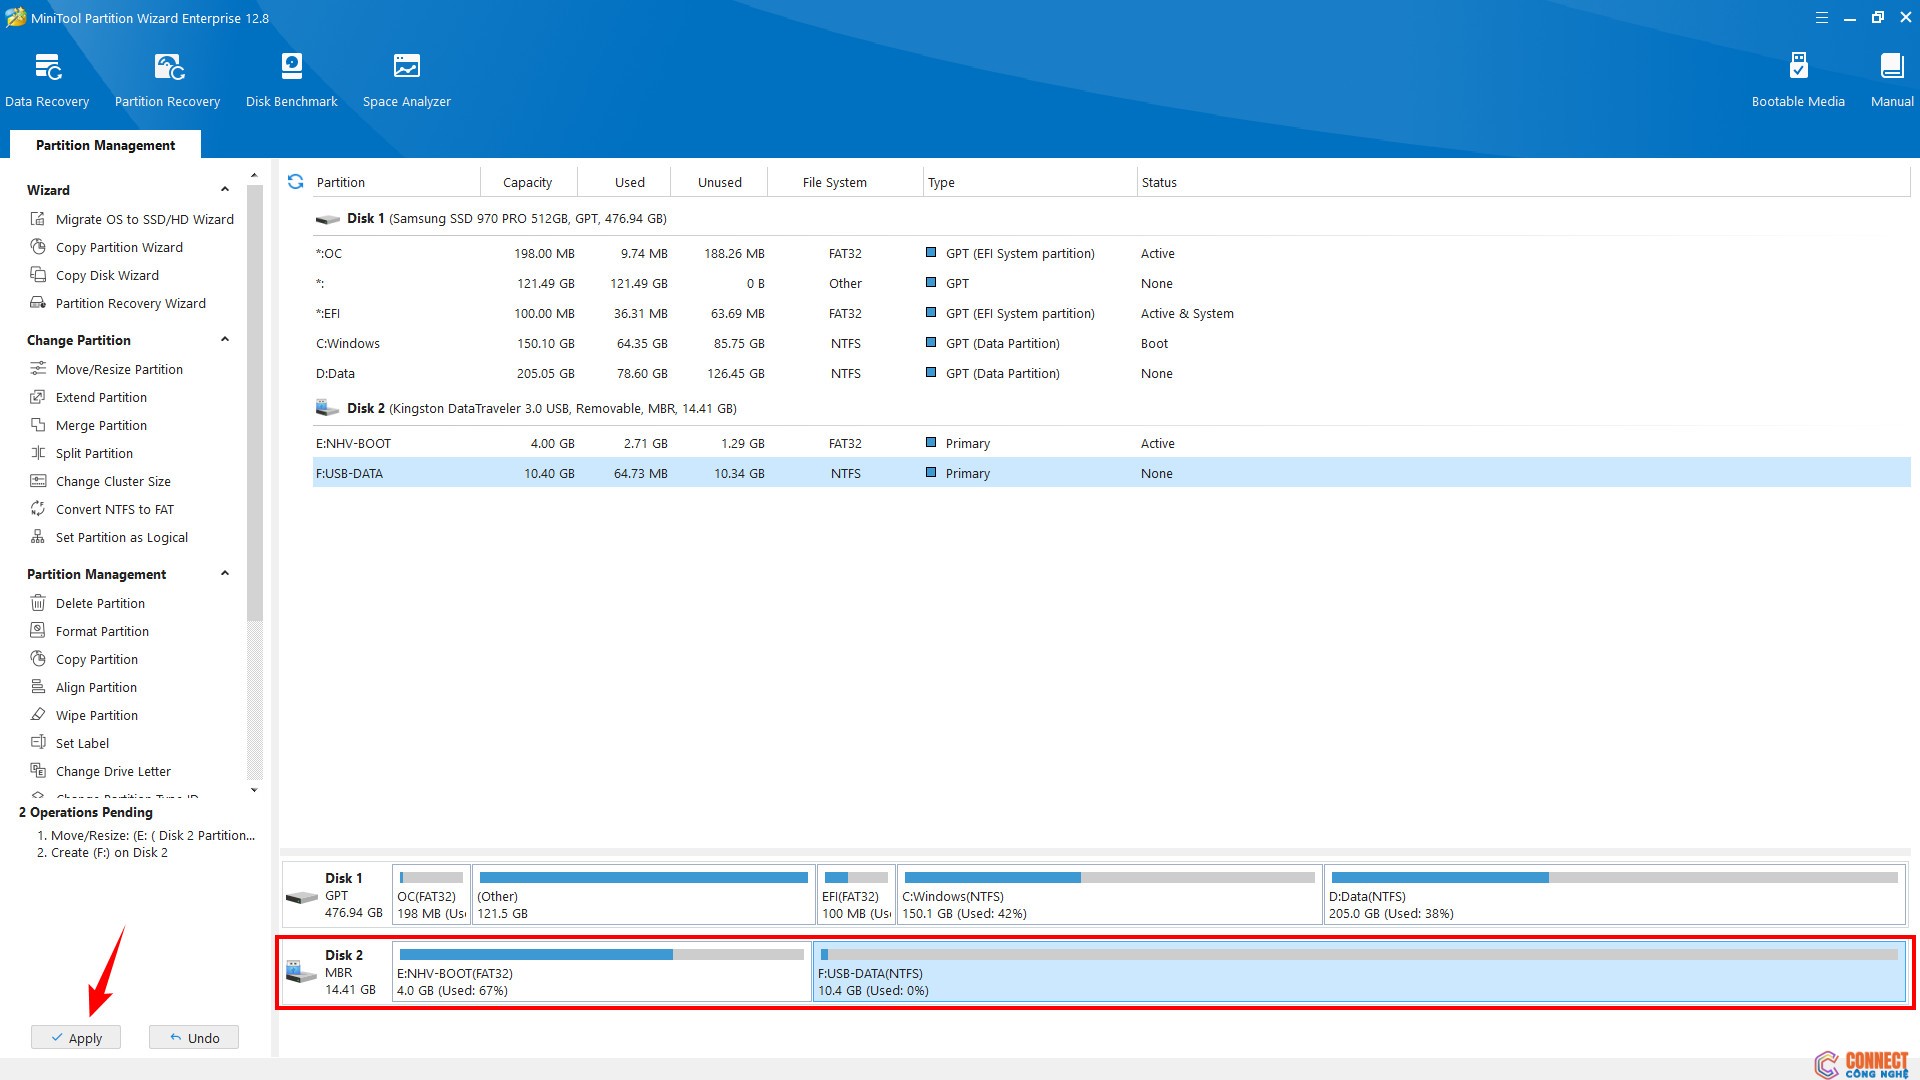Choose Extend Partition

[x=90, y=397]
